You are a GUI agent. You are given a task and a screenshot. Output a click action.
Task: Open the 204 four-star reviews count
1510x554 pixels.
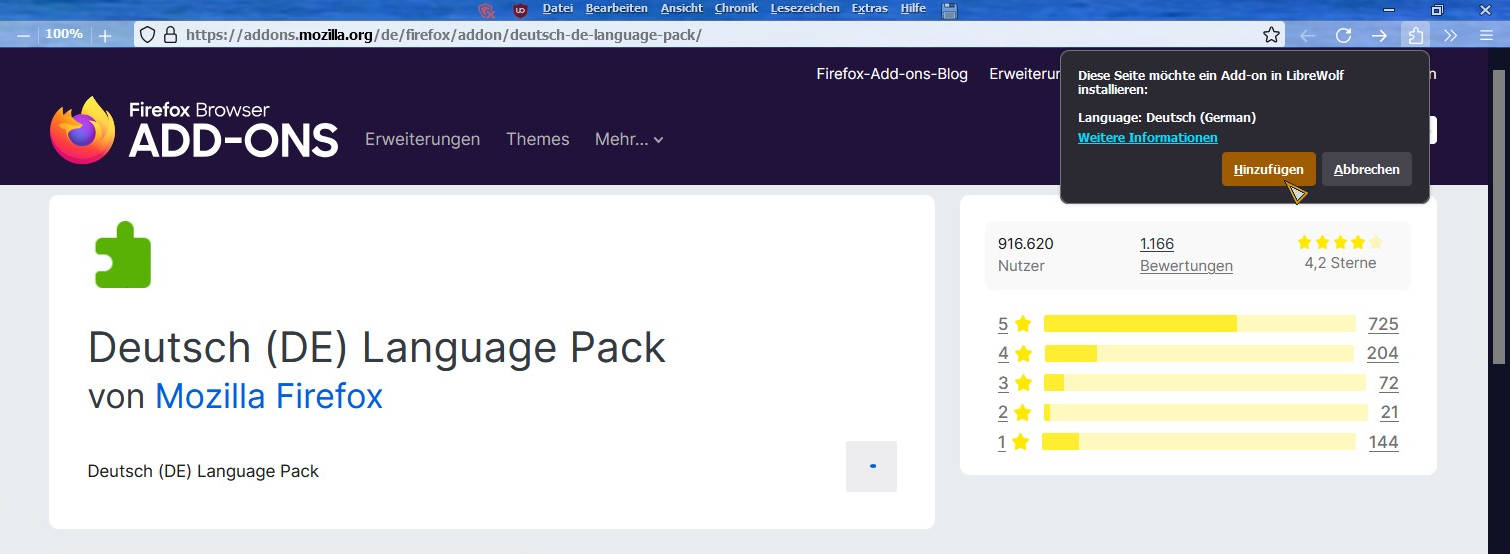tap(1383, 353)
